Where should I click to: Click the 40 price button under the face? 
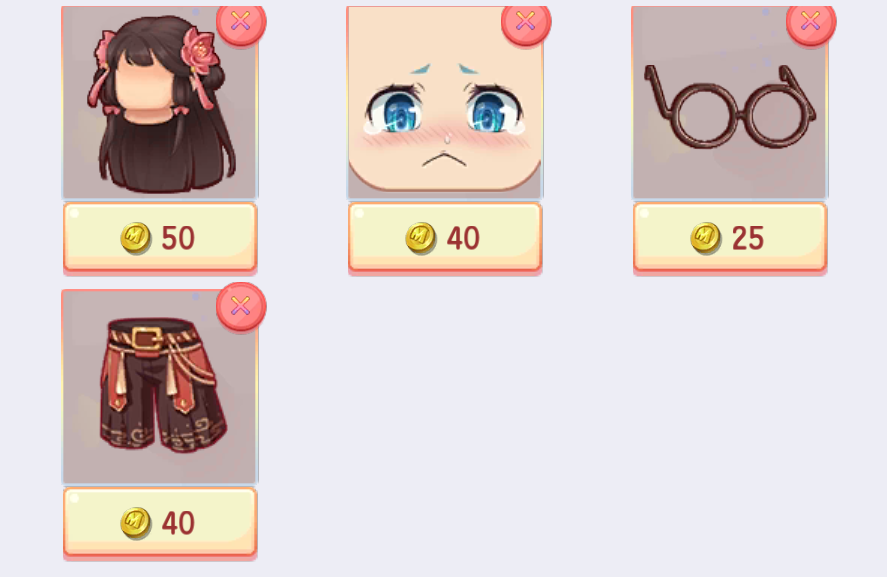(445, 238)
